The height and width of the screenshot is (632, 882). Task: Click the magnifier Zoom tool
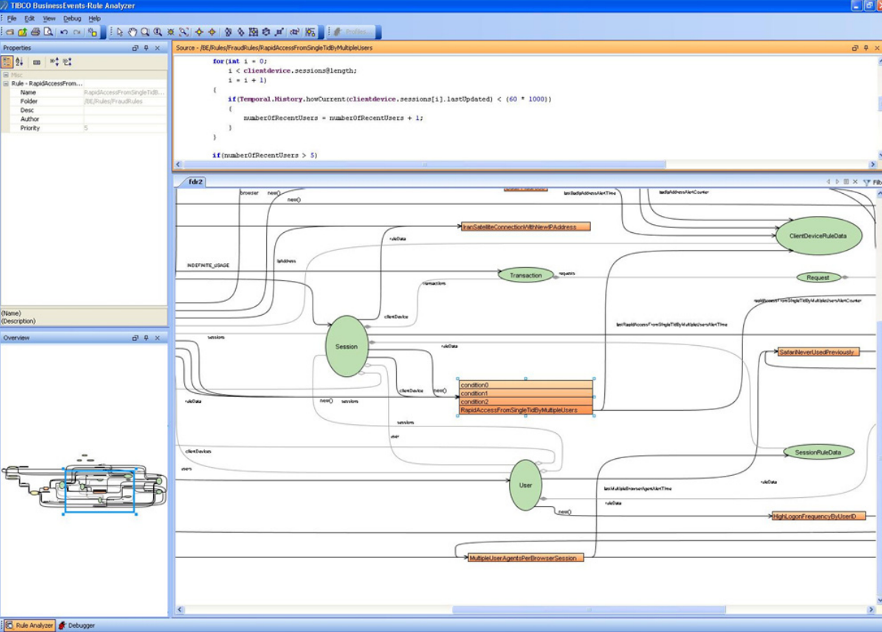click(145, 32)
